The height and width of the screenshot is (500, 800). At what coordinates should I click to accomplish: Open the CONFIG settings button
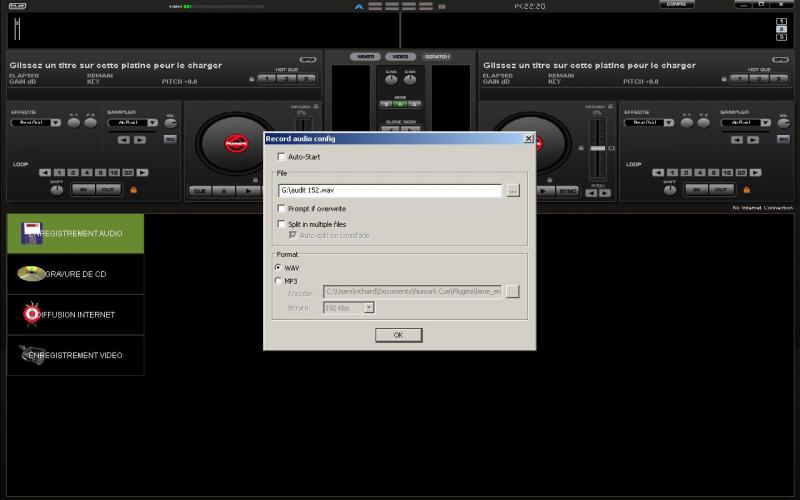click(x=677, y=4)
